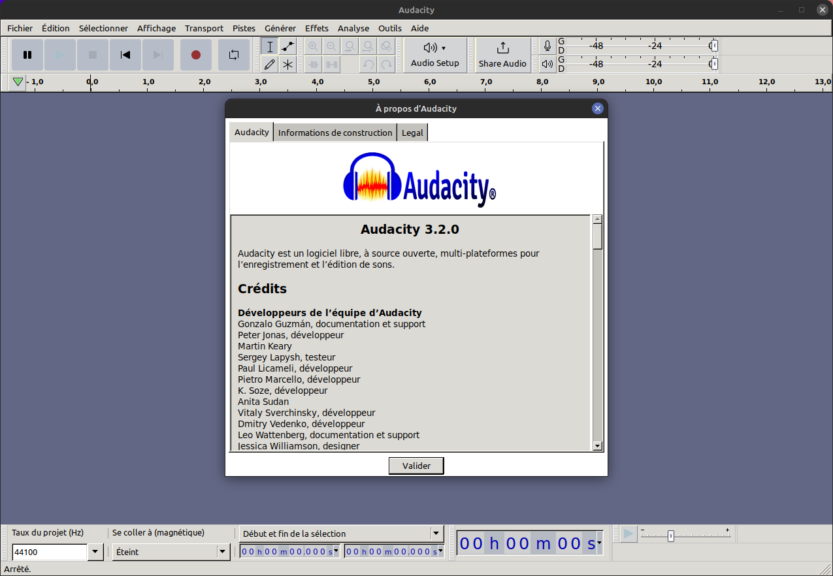833x576 pixels.
Task: Enable loop playback
Action: [x=233, y=55]
